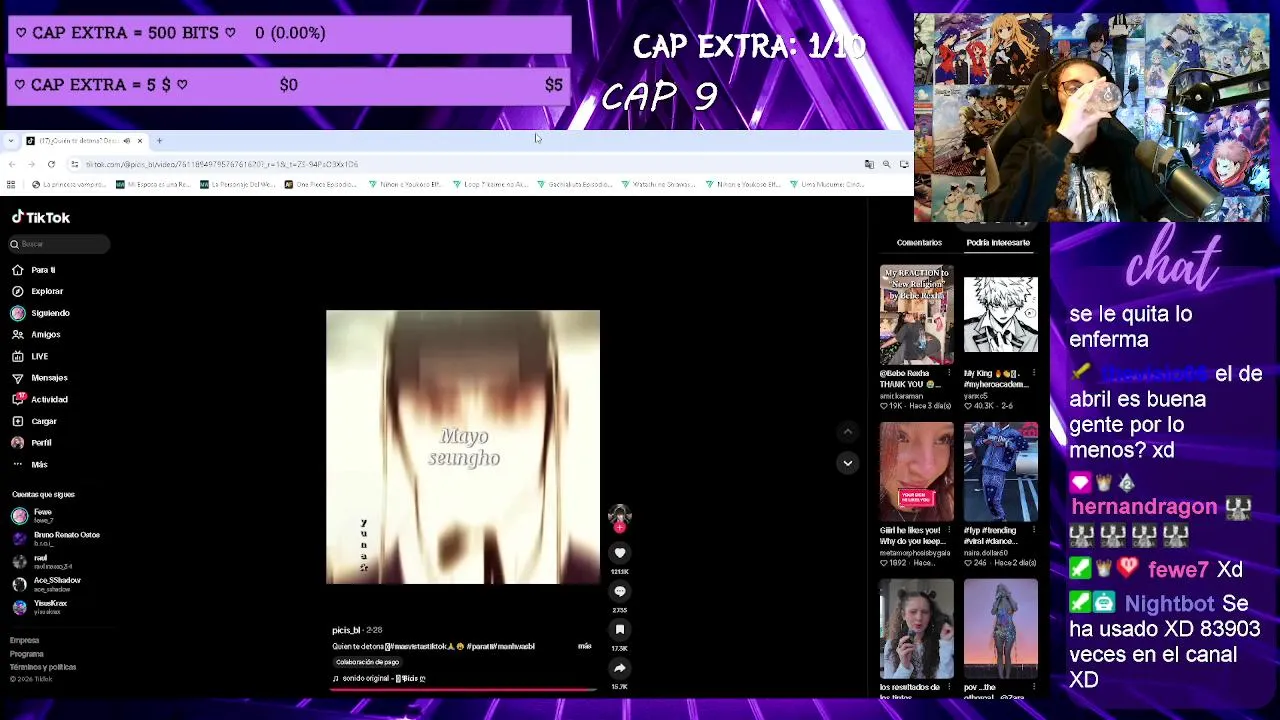The image size is (1280, 720).
Task: Expand the caption with más
Action: (585, 646)
